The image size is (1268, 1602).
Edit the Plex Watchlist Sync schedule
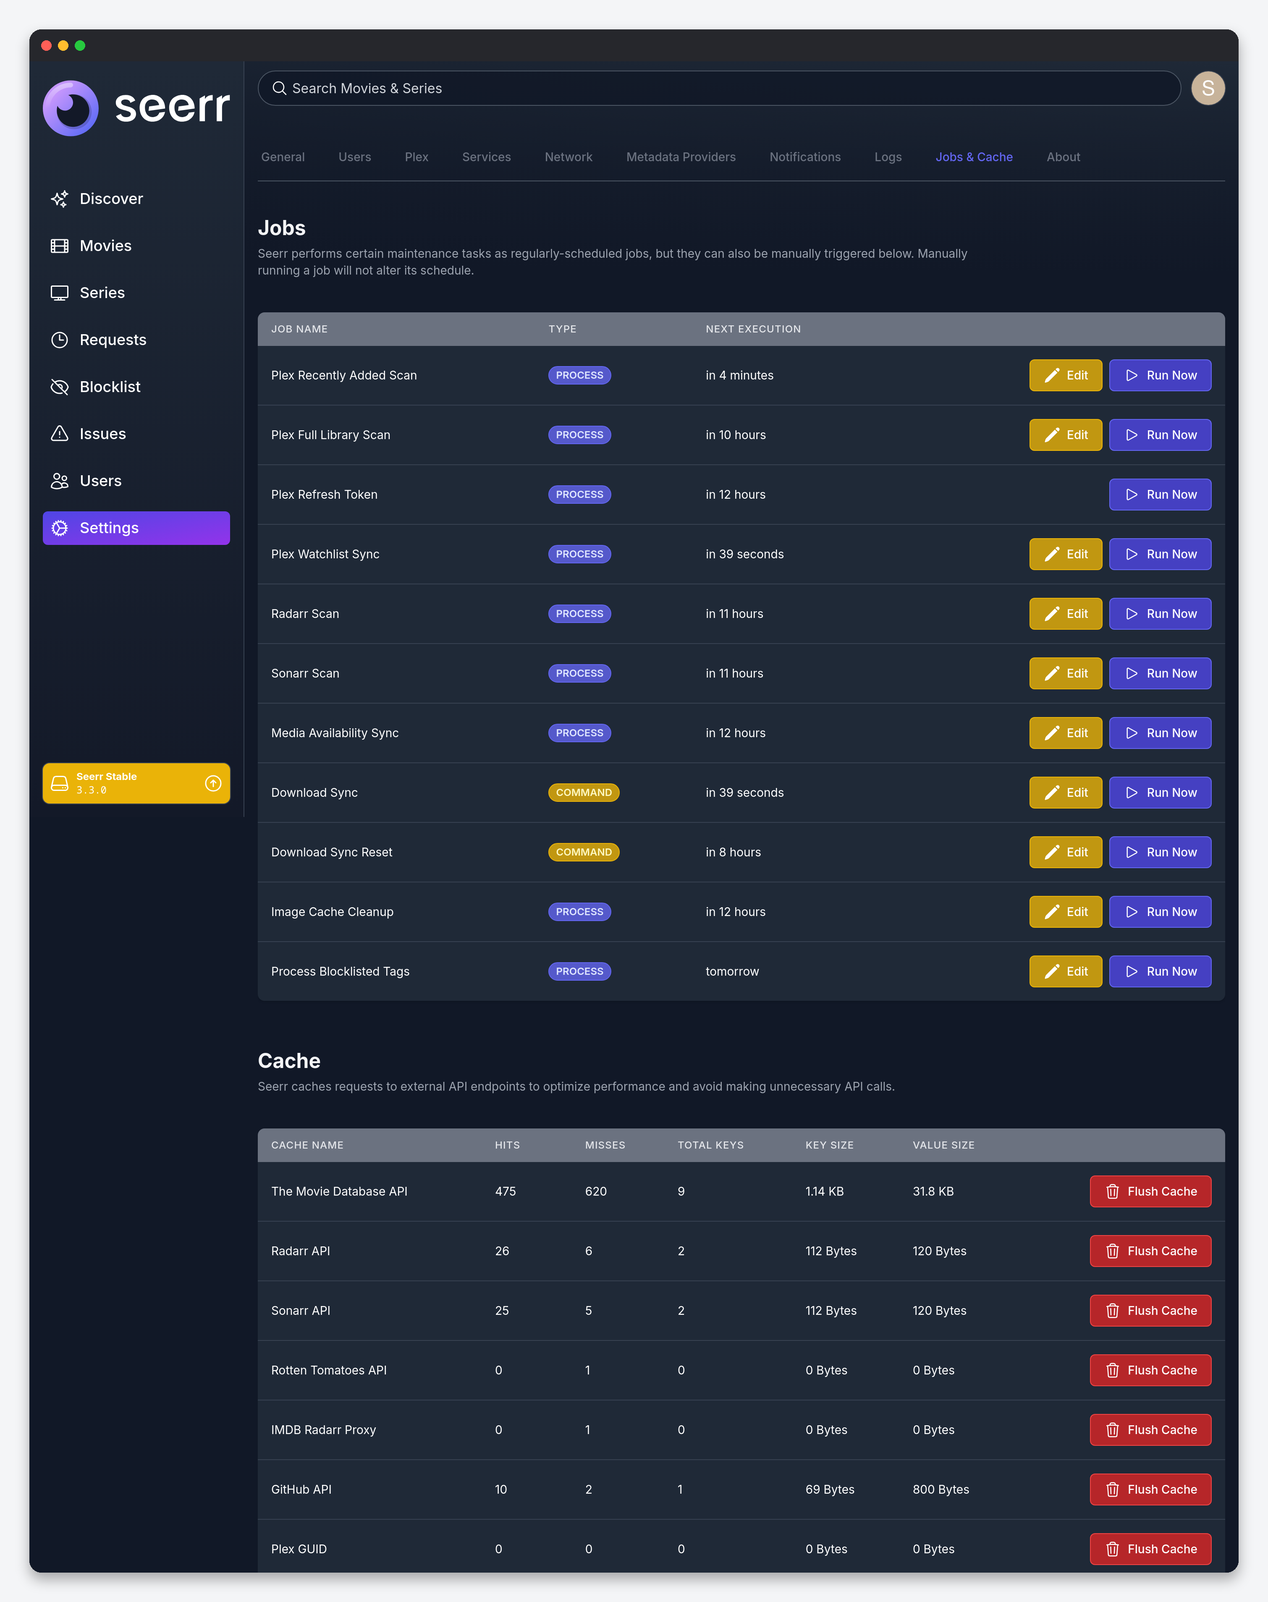tap(1066, 554)
